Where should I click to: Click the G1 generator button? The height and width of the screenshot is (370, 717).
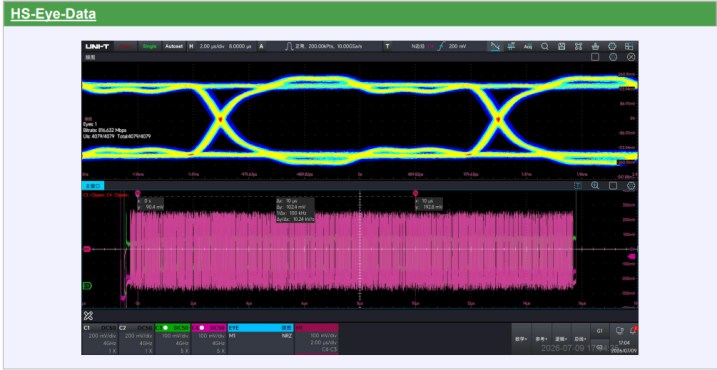(600, 331)
